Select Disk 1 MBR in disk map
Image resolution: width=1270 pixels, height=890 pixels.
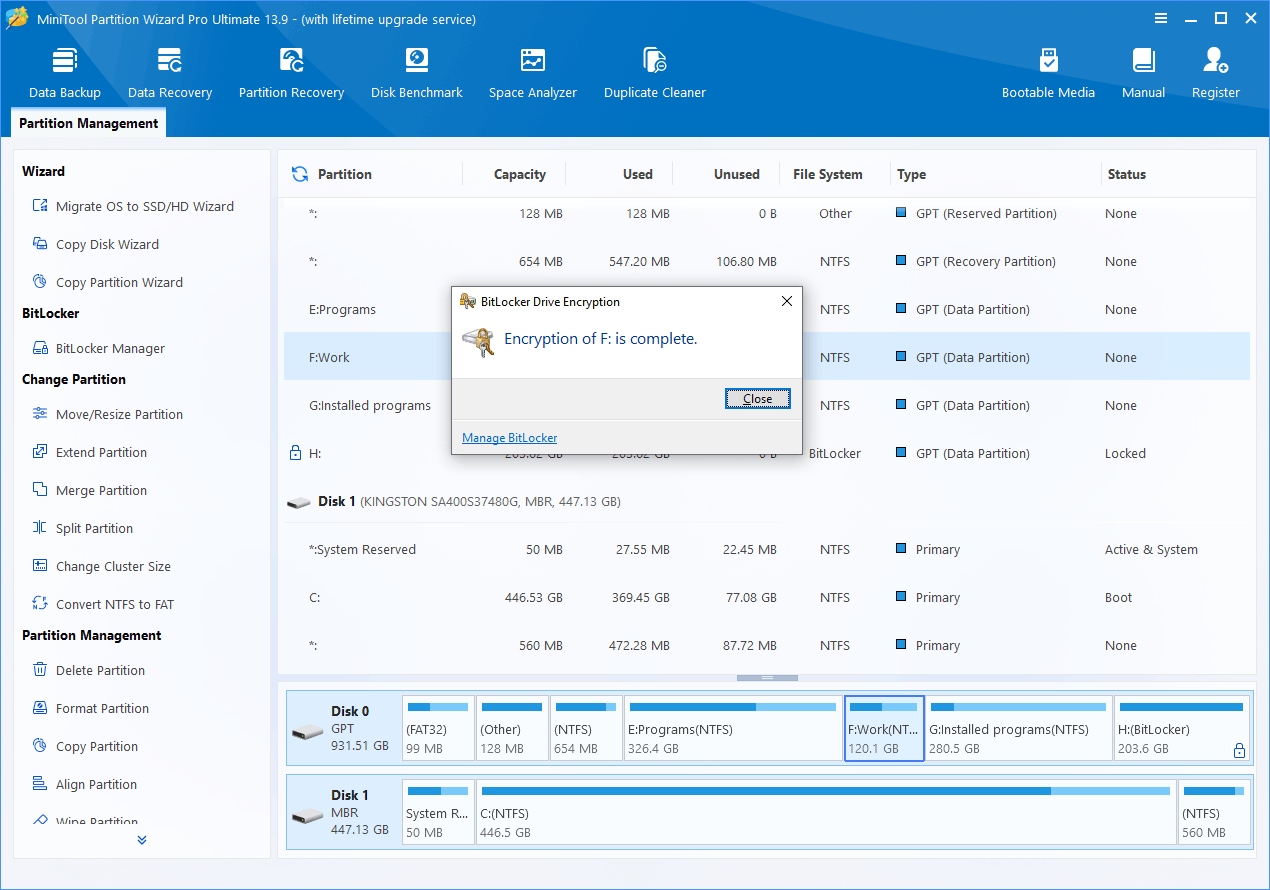tap(343, 813)
